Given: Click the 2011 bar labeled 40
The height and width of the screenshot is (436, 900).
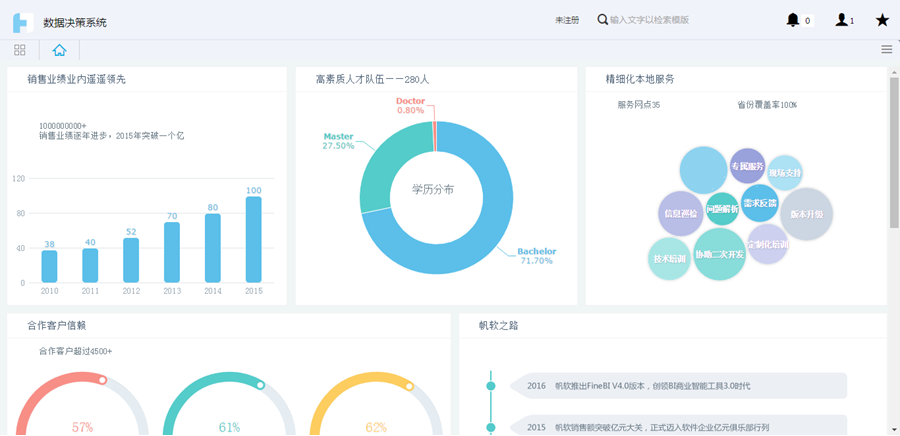Looking at the screenshot, I should coord(90,266).
